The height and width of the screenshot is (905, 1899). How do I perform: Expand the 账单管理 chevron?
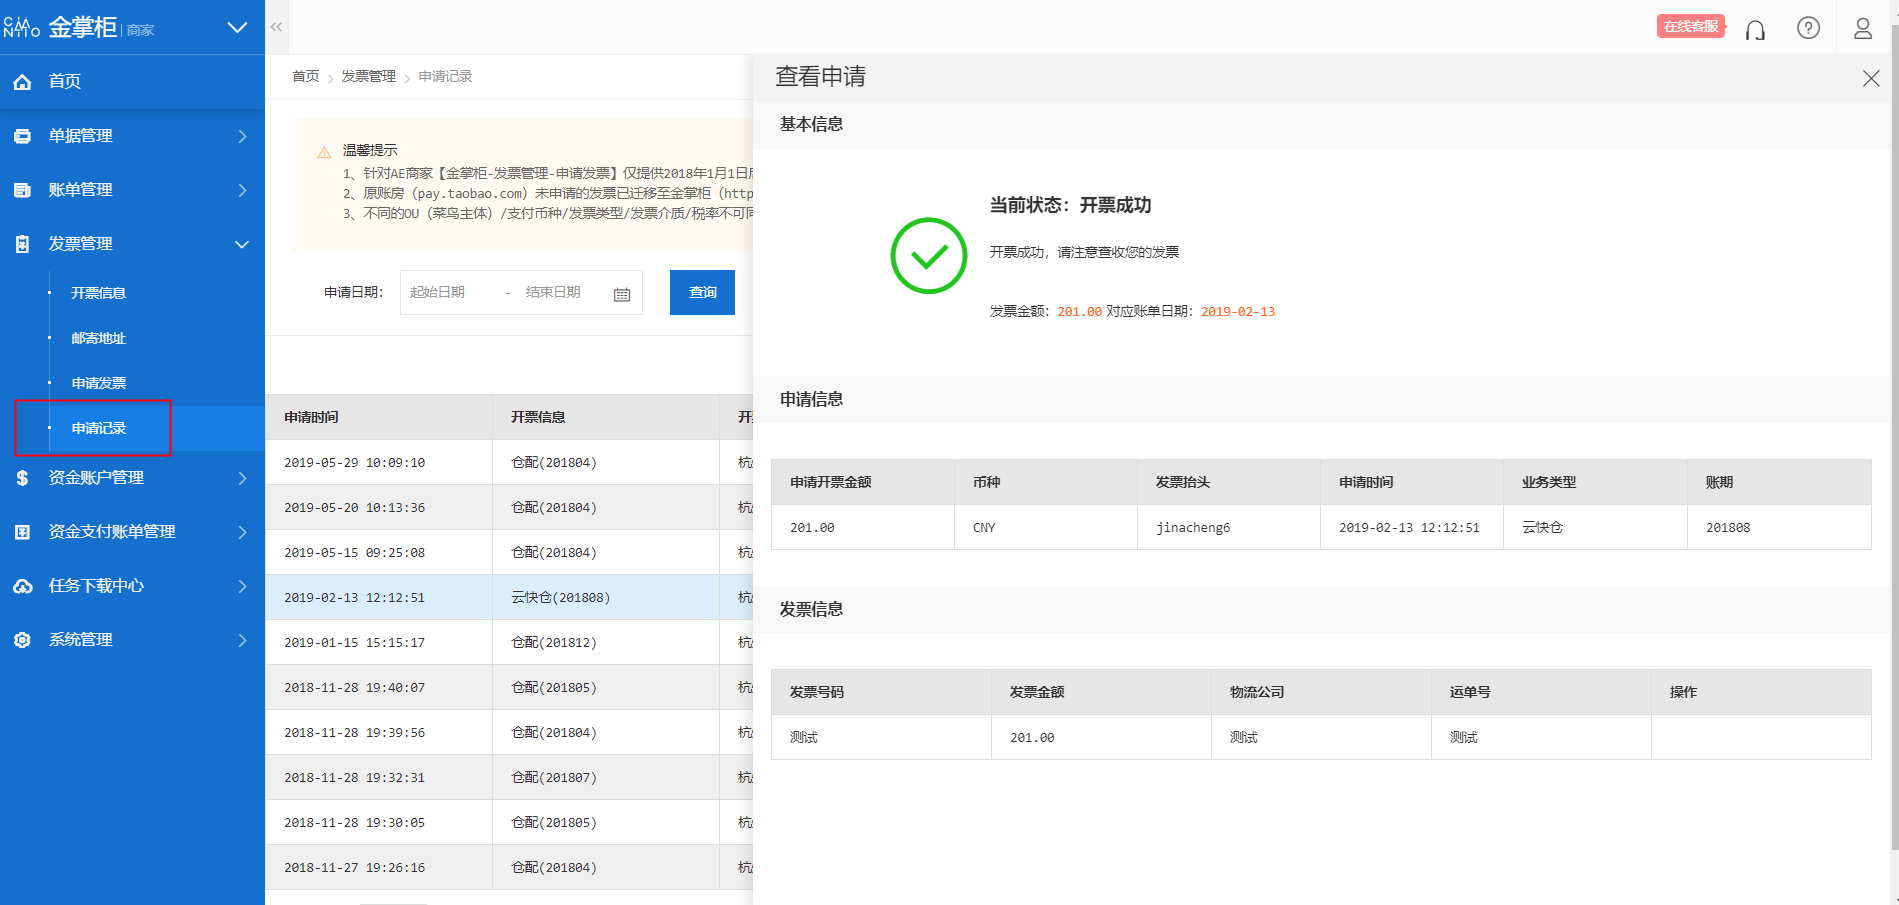tap(242, 190)
